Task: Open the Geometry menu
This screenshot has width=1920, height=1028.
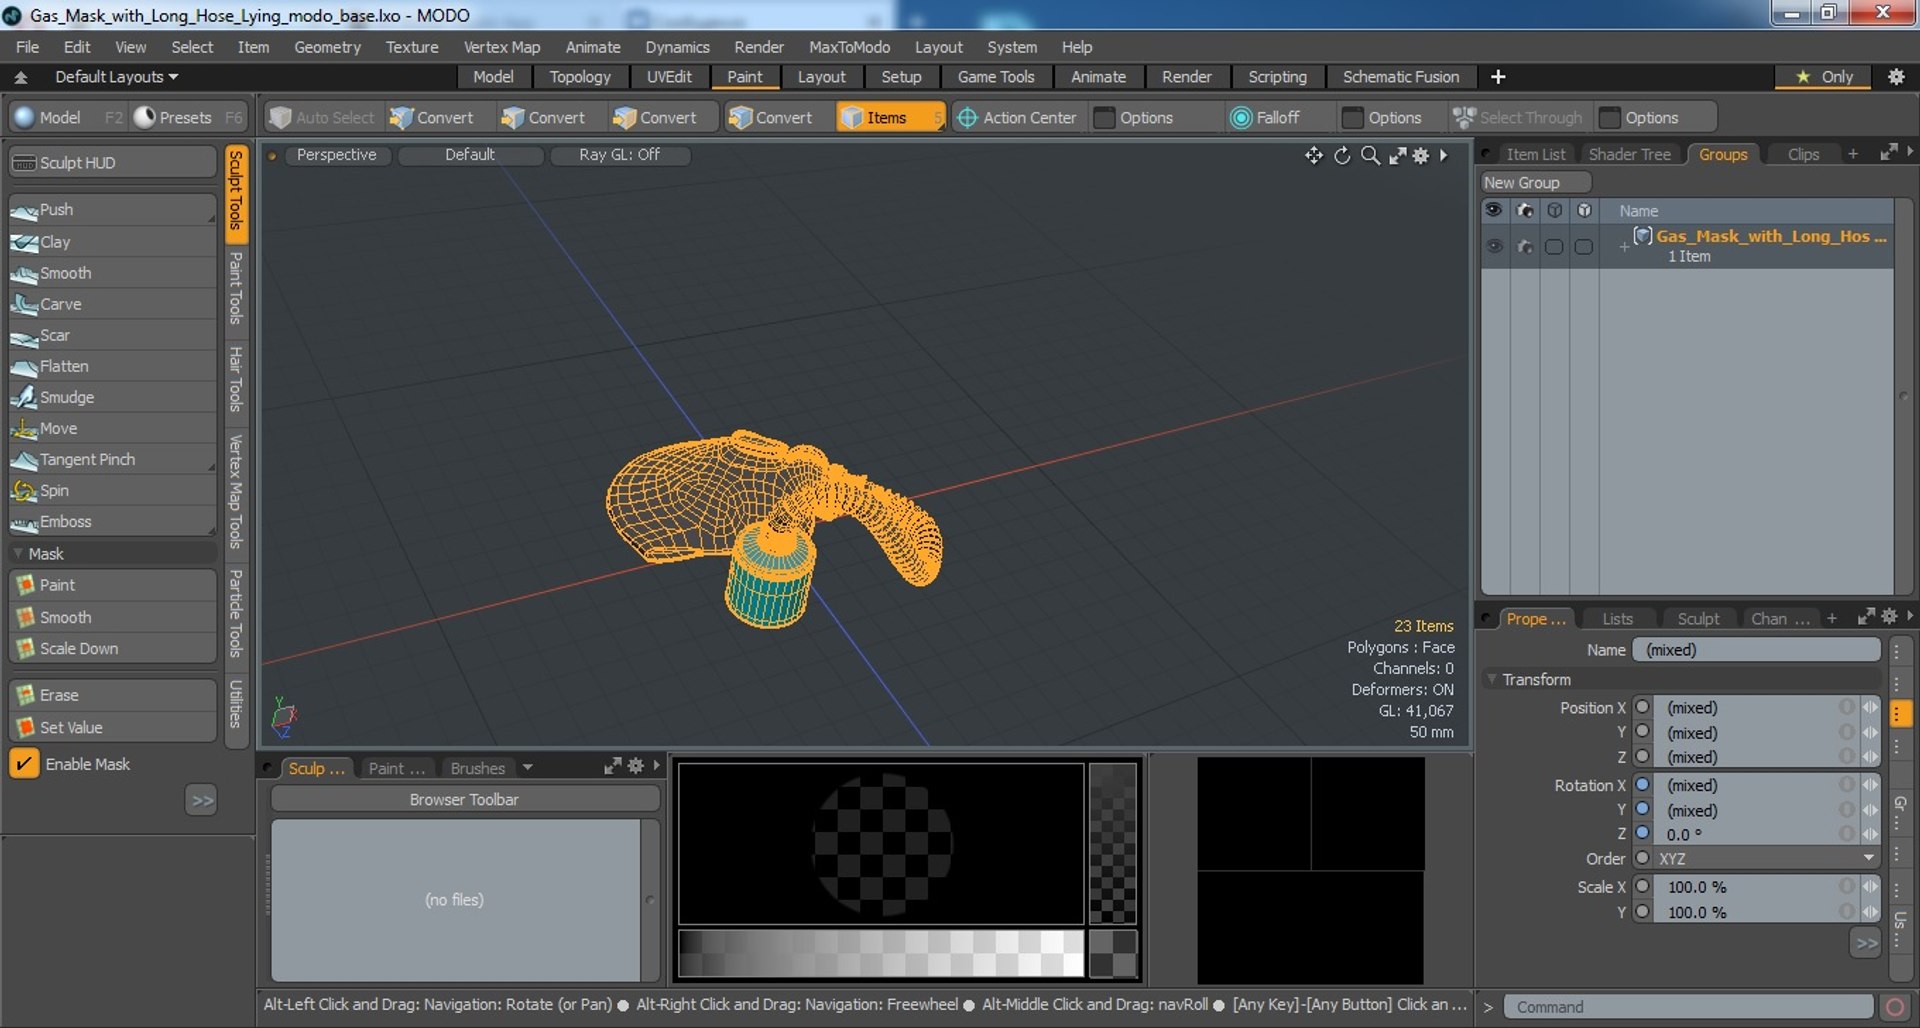Action: click(x=326, y=47)
